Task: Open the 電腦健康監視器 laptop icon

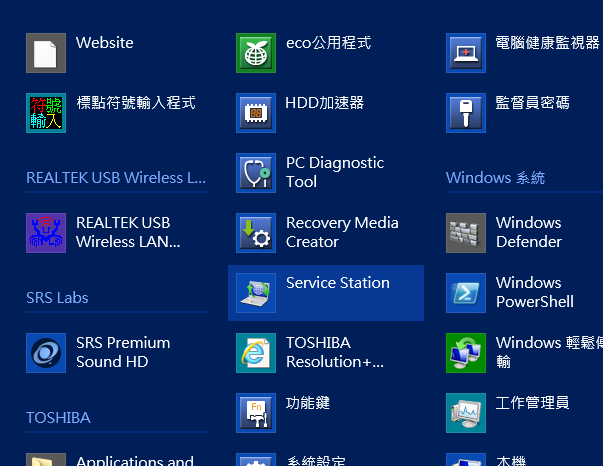Action: tap(466, 53)
